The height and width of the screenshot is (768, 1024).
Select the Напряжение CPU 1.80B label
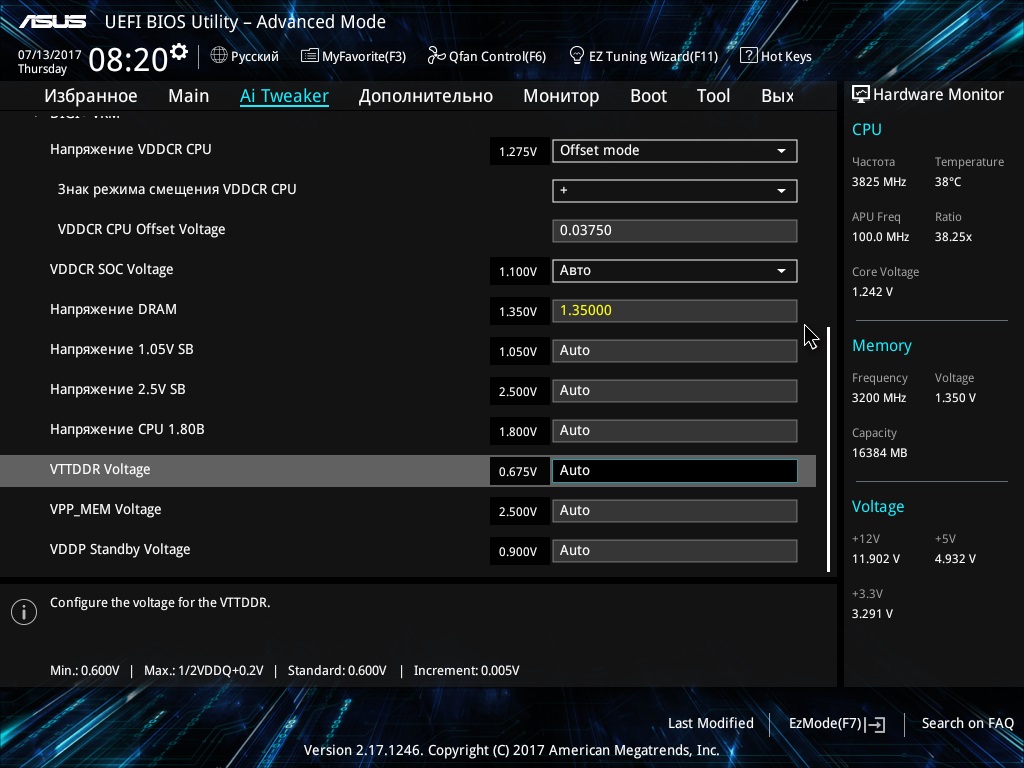coord(127,429)
